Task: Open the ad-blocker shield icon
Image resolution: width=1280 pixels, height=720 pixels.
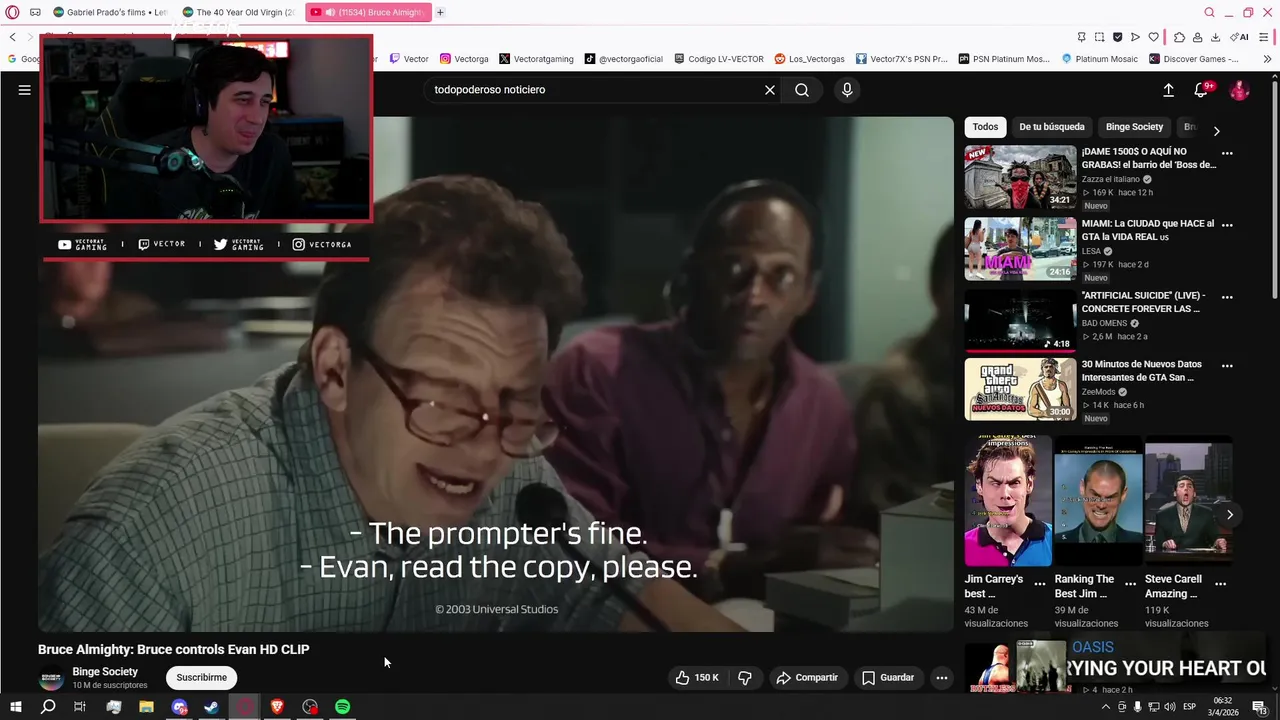Action: click(x=1117, y=37)
